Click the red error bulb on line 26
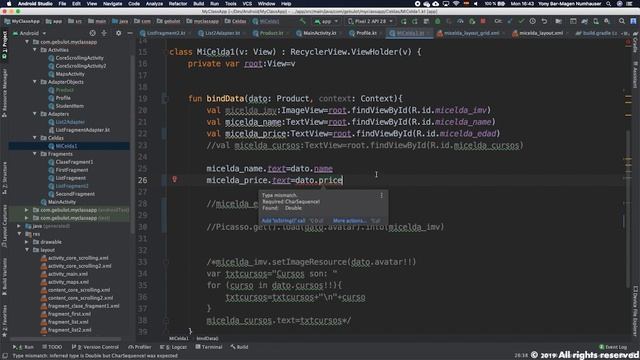This screenshot has width=640, height=360. coord(174,179)
